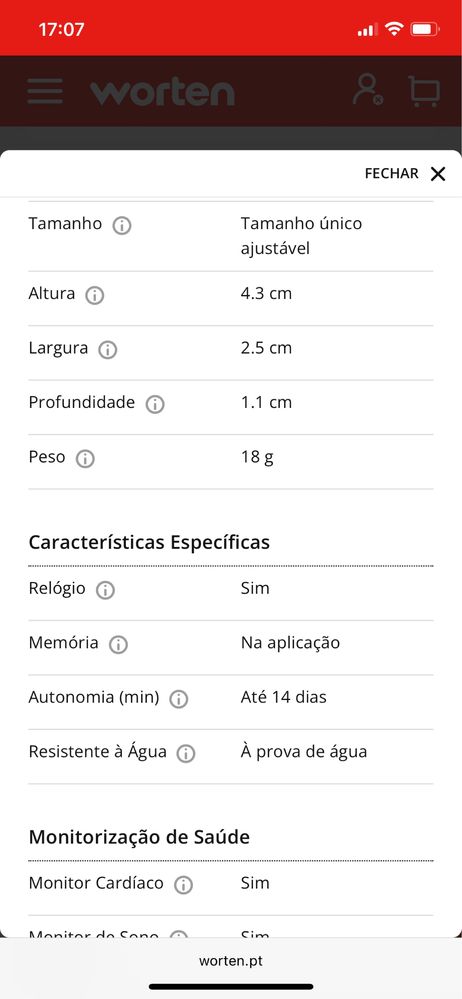The width and height of the screenshot is (462, 999).
Task: Tap the info icon beside Relógio
Action: (x=105, y=591)
